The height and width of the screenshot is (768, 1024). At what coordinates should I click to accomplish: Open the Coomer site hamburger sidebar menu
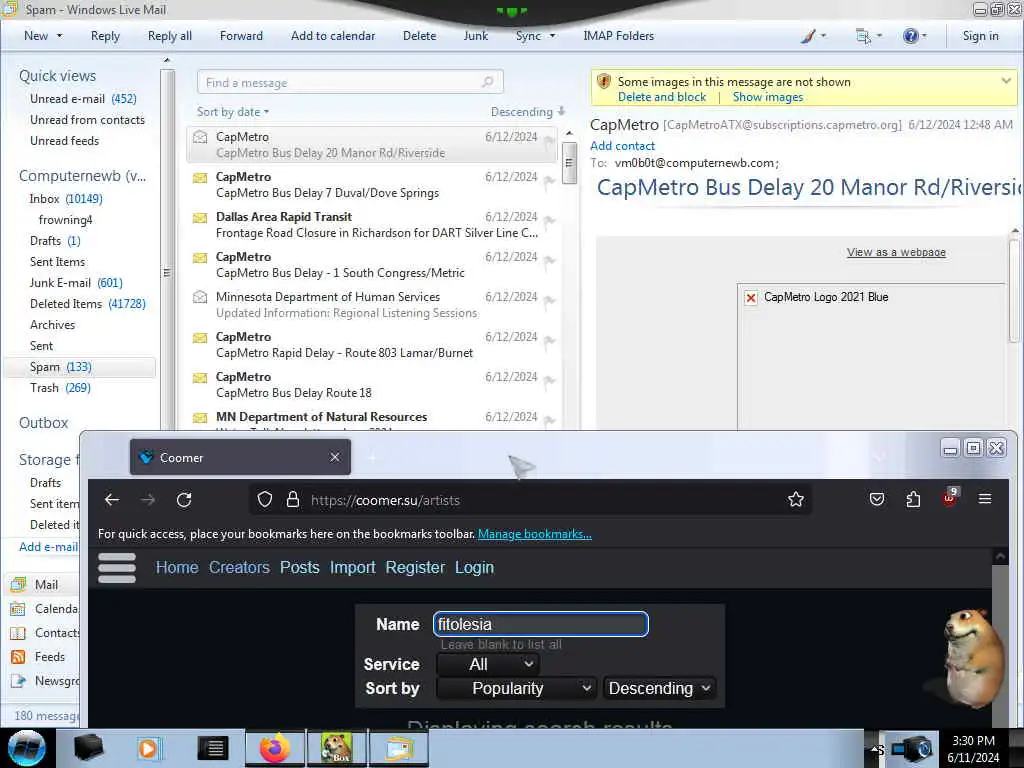pos(117,568)
